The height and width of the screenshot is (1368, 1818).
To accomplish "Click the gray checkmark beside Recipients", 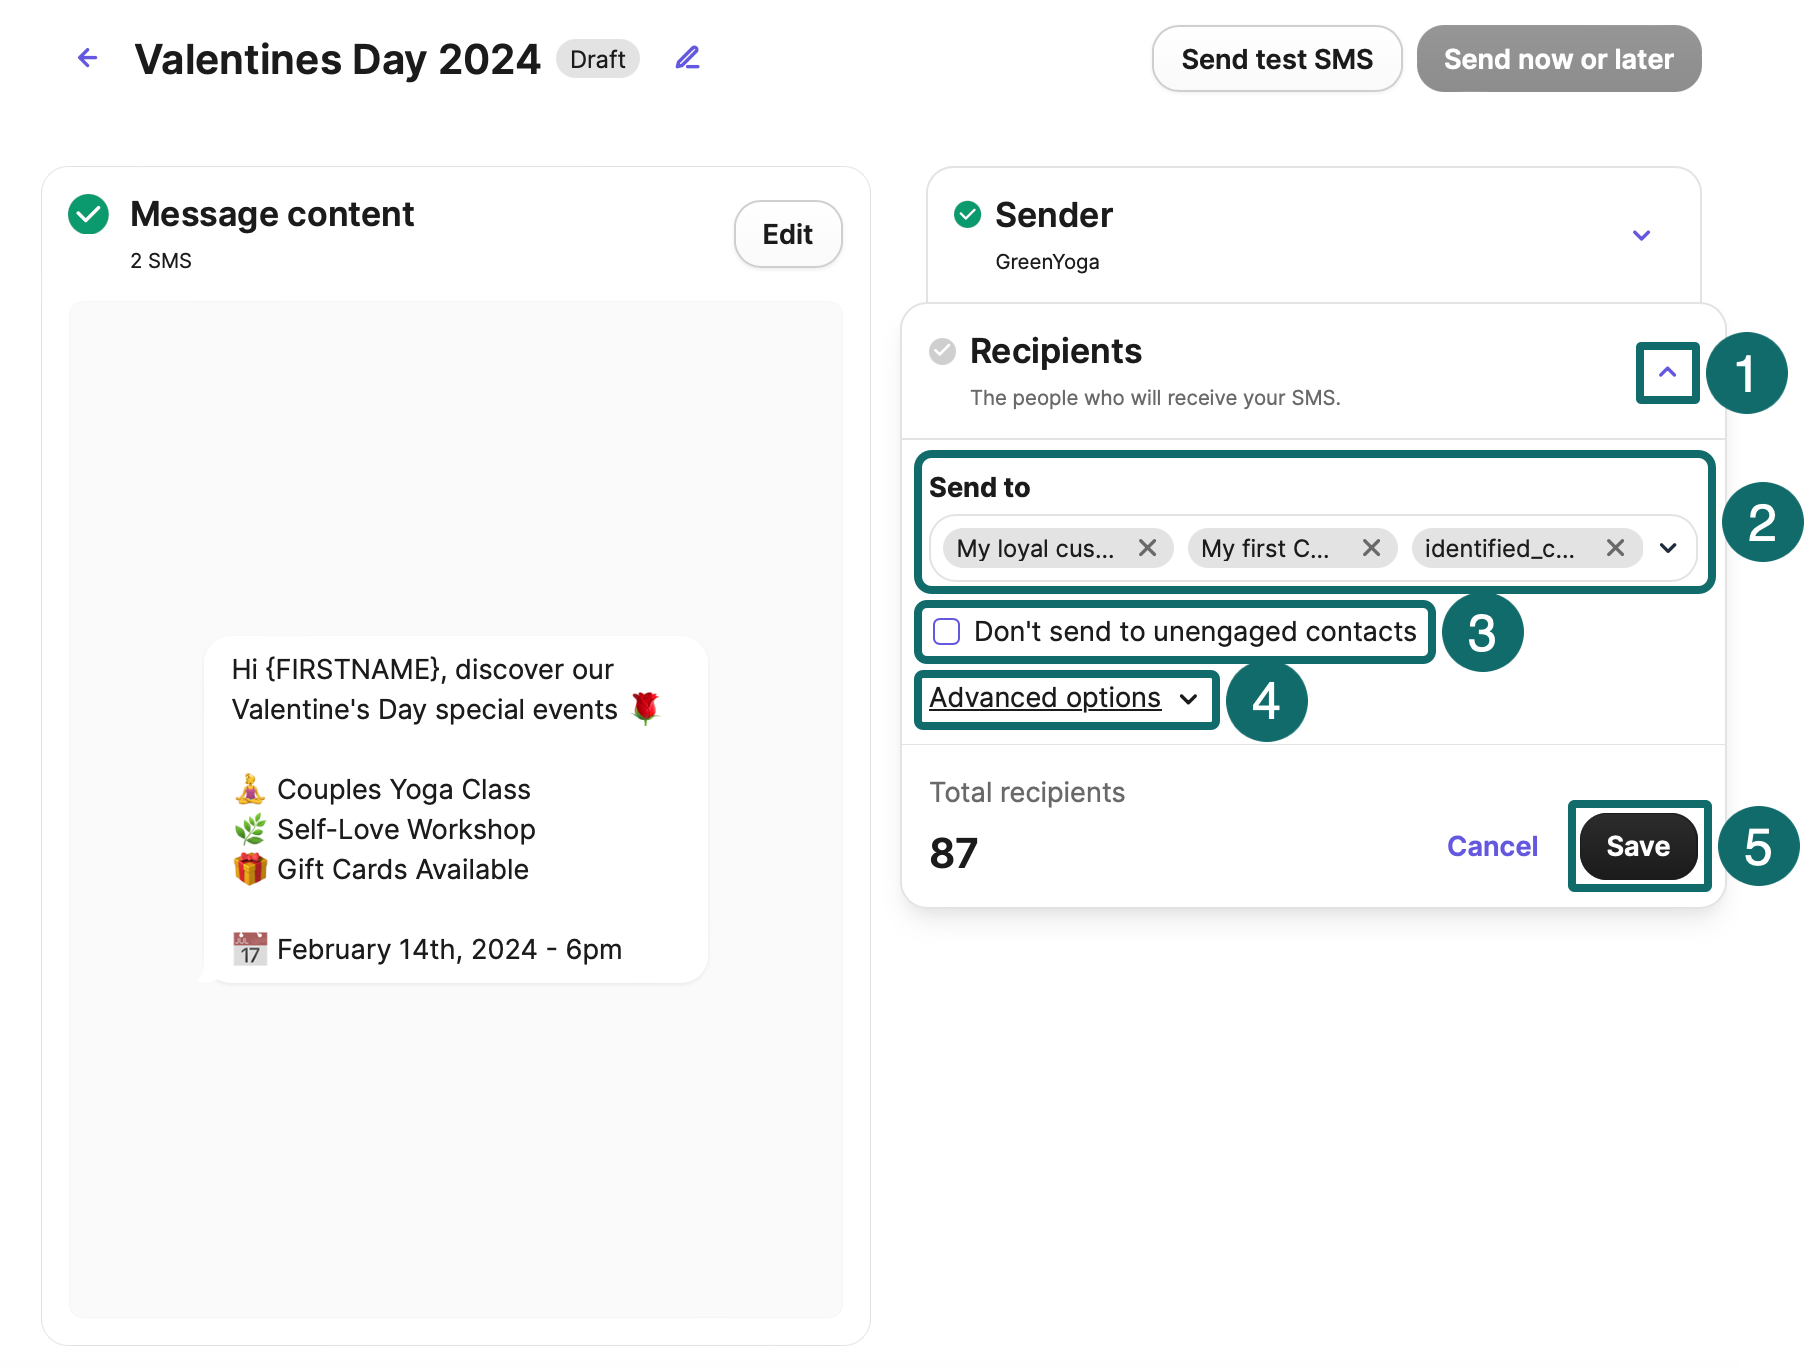I will pyautogui.click(x=942, y=351).
